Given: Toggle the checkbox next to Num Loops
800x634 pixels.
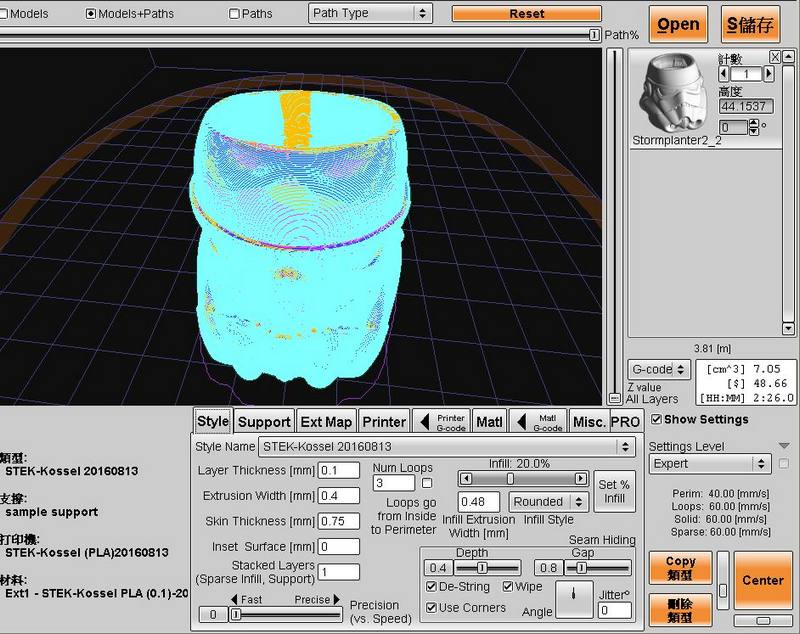Looking at the screenshot, I should [x=427, y=483].
